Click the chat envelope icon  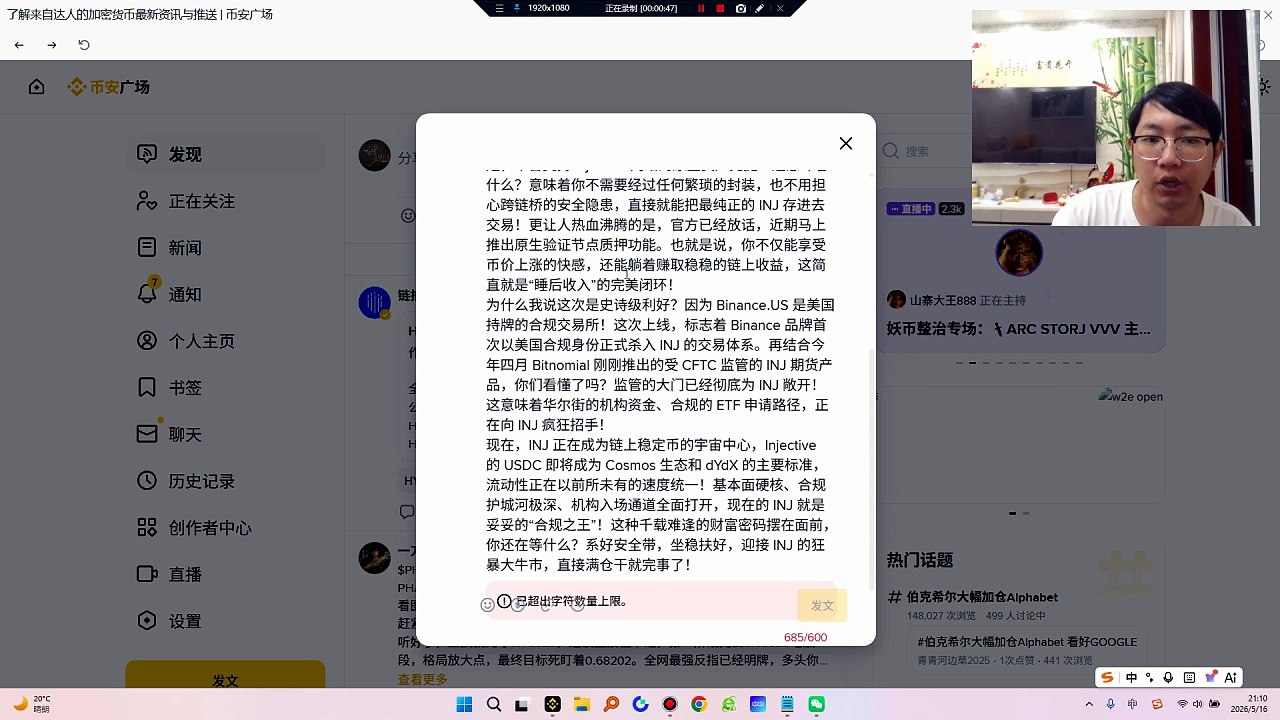[147, 434]
